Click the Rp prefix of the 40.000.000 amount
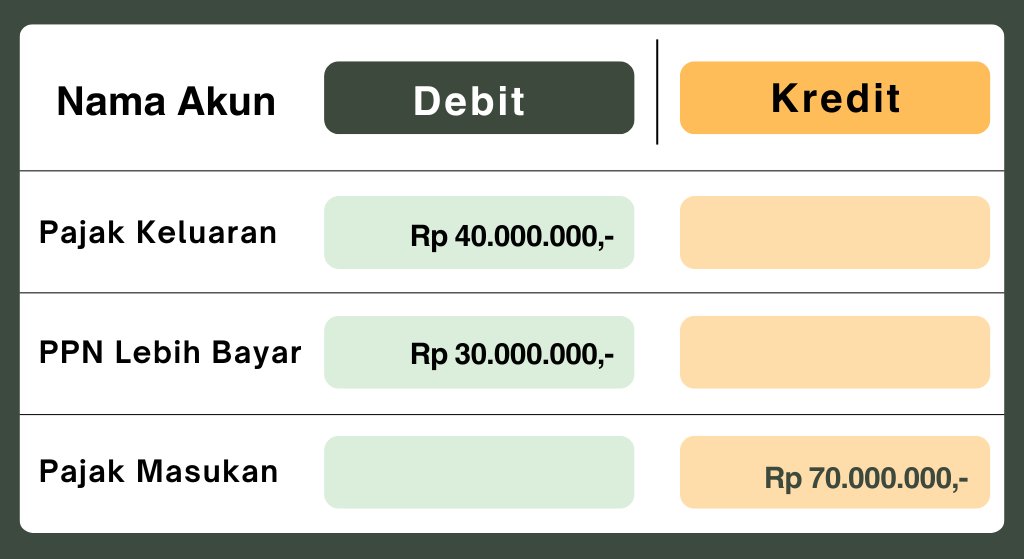 429,237
